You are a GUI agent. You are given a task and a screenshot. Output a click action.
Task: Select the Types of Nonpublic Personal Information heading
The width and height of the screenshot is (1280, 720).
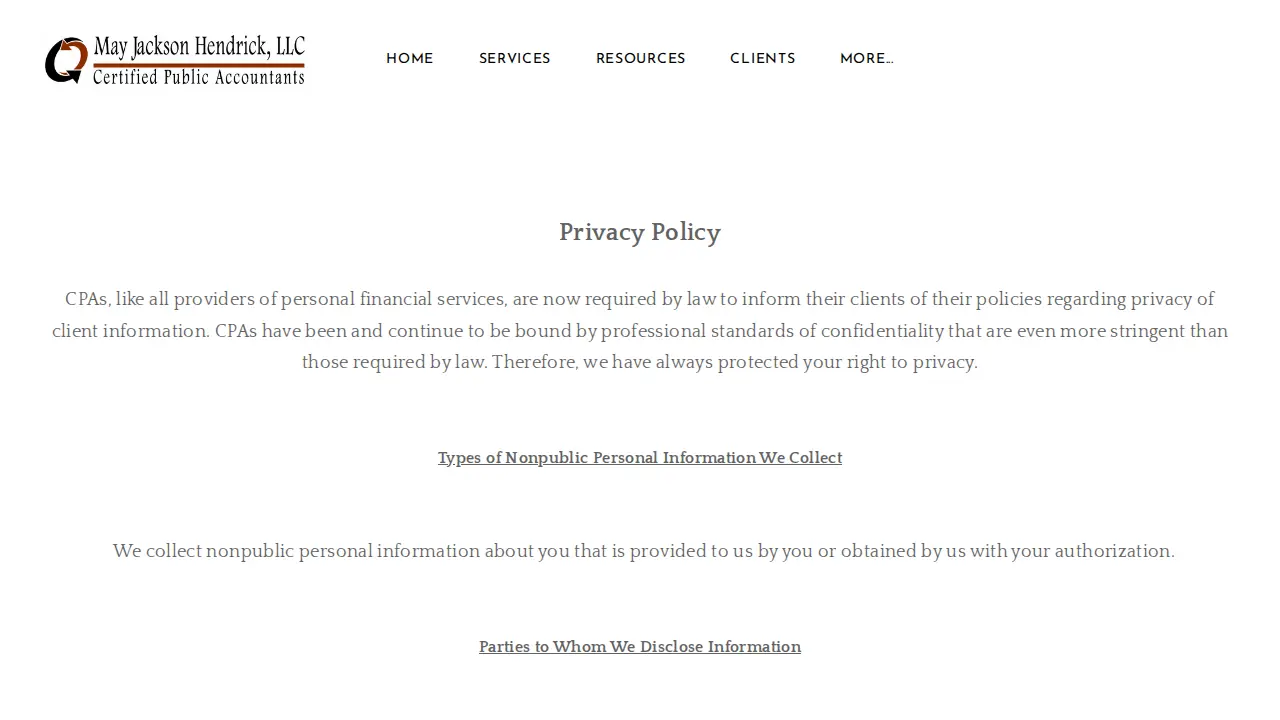point(640,458)
